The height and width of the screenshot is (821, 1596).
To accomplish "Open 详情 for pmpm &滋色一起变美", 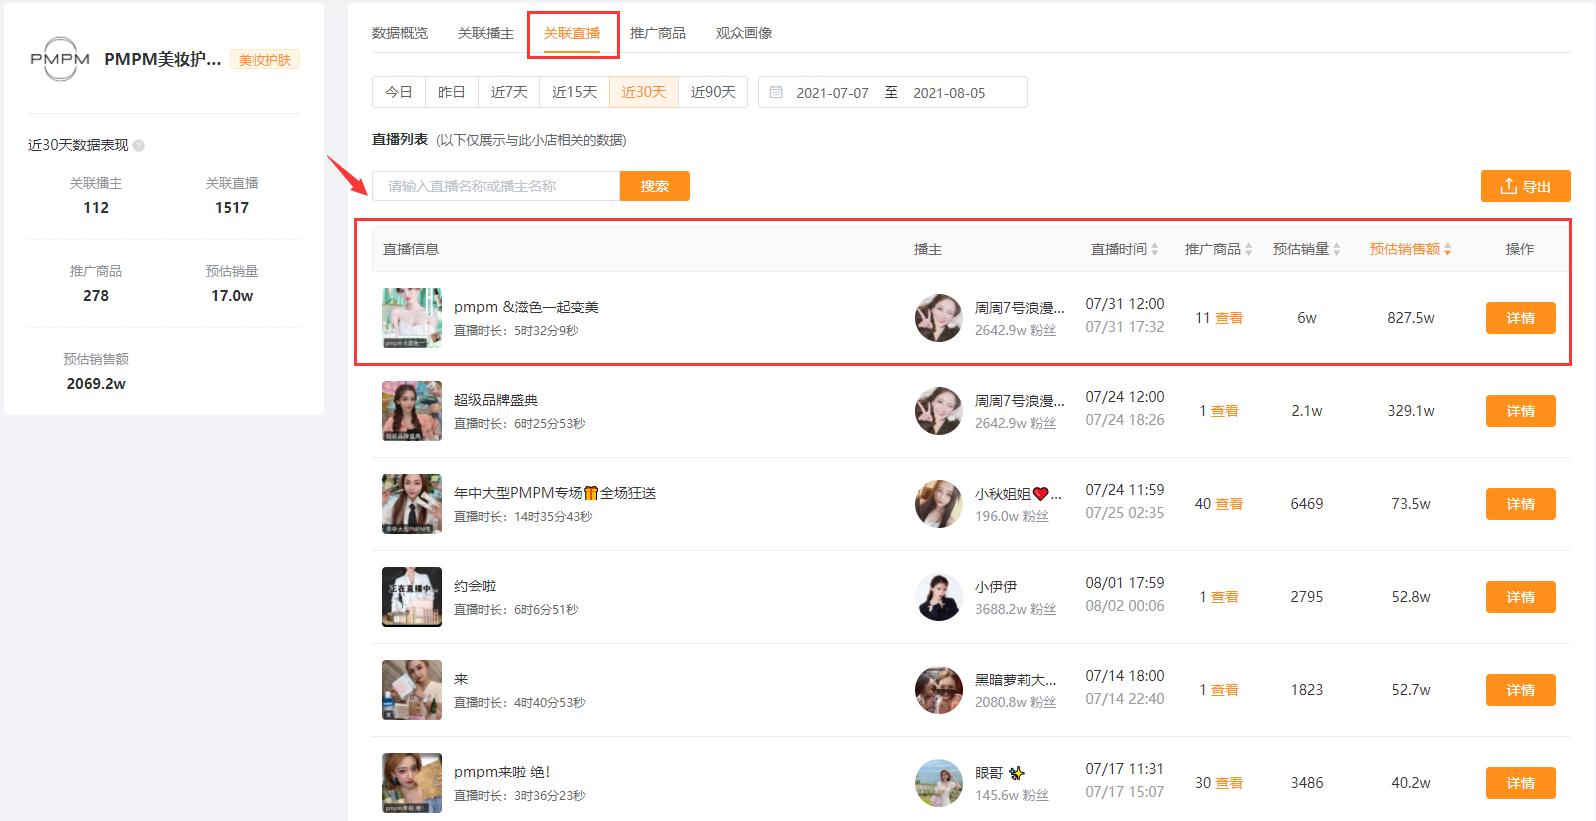I will pos(1521,318).
